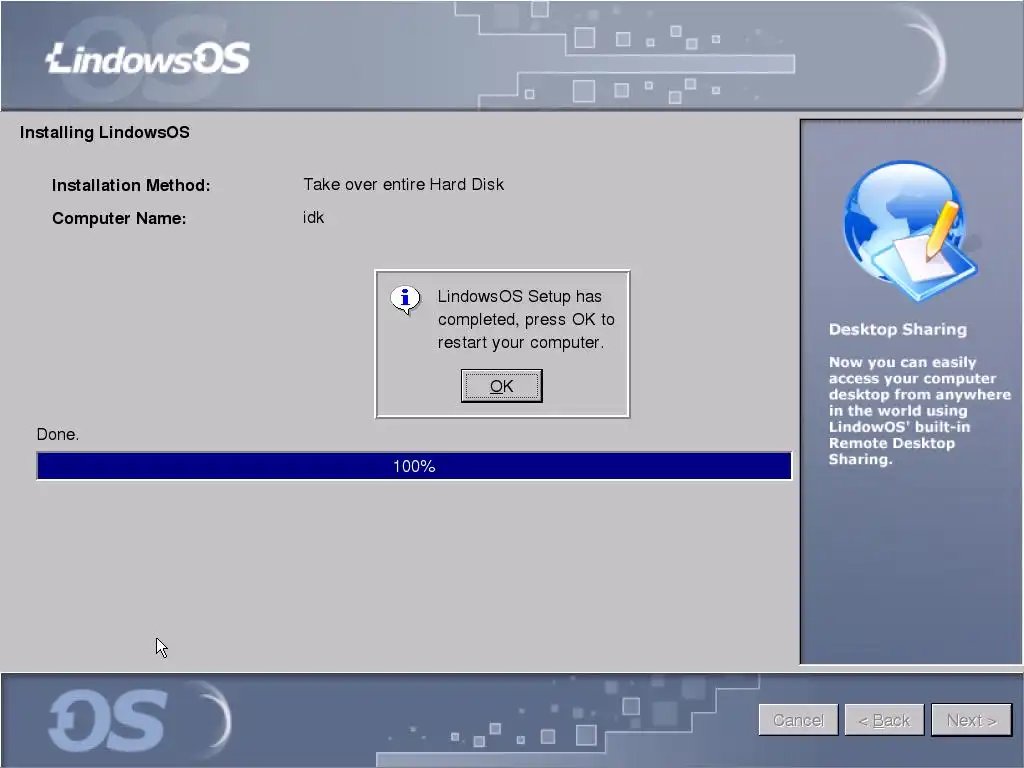
Task: Click "Take over entire Hard Disk" value
Action: (403, 184)
